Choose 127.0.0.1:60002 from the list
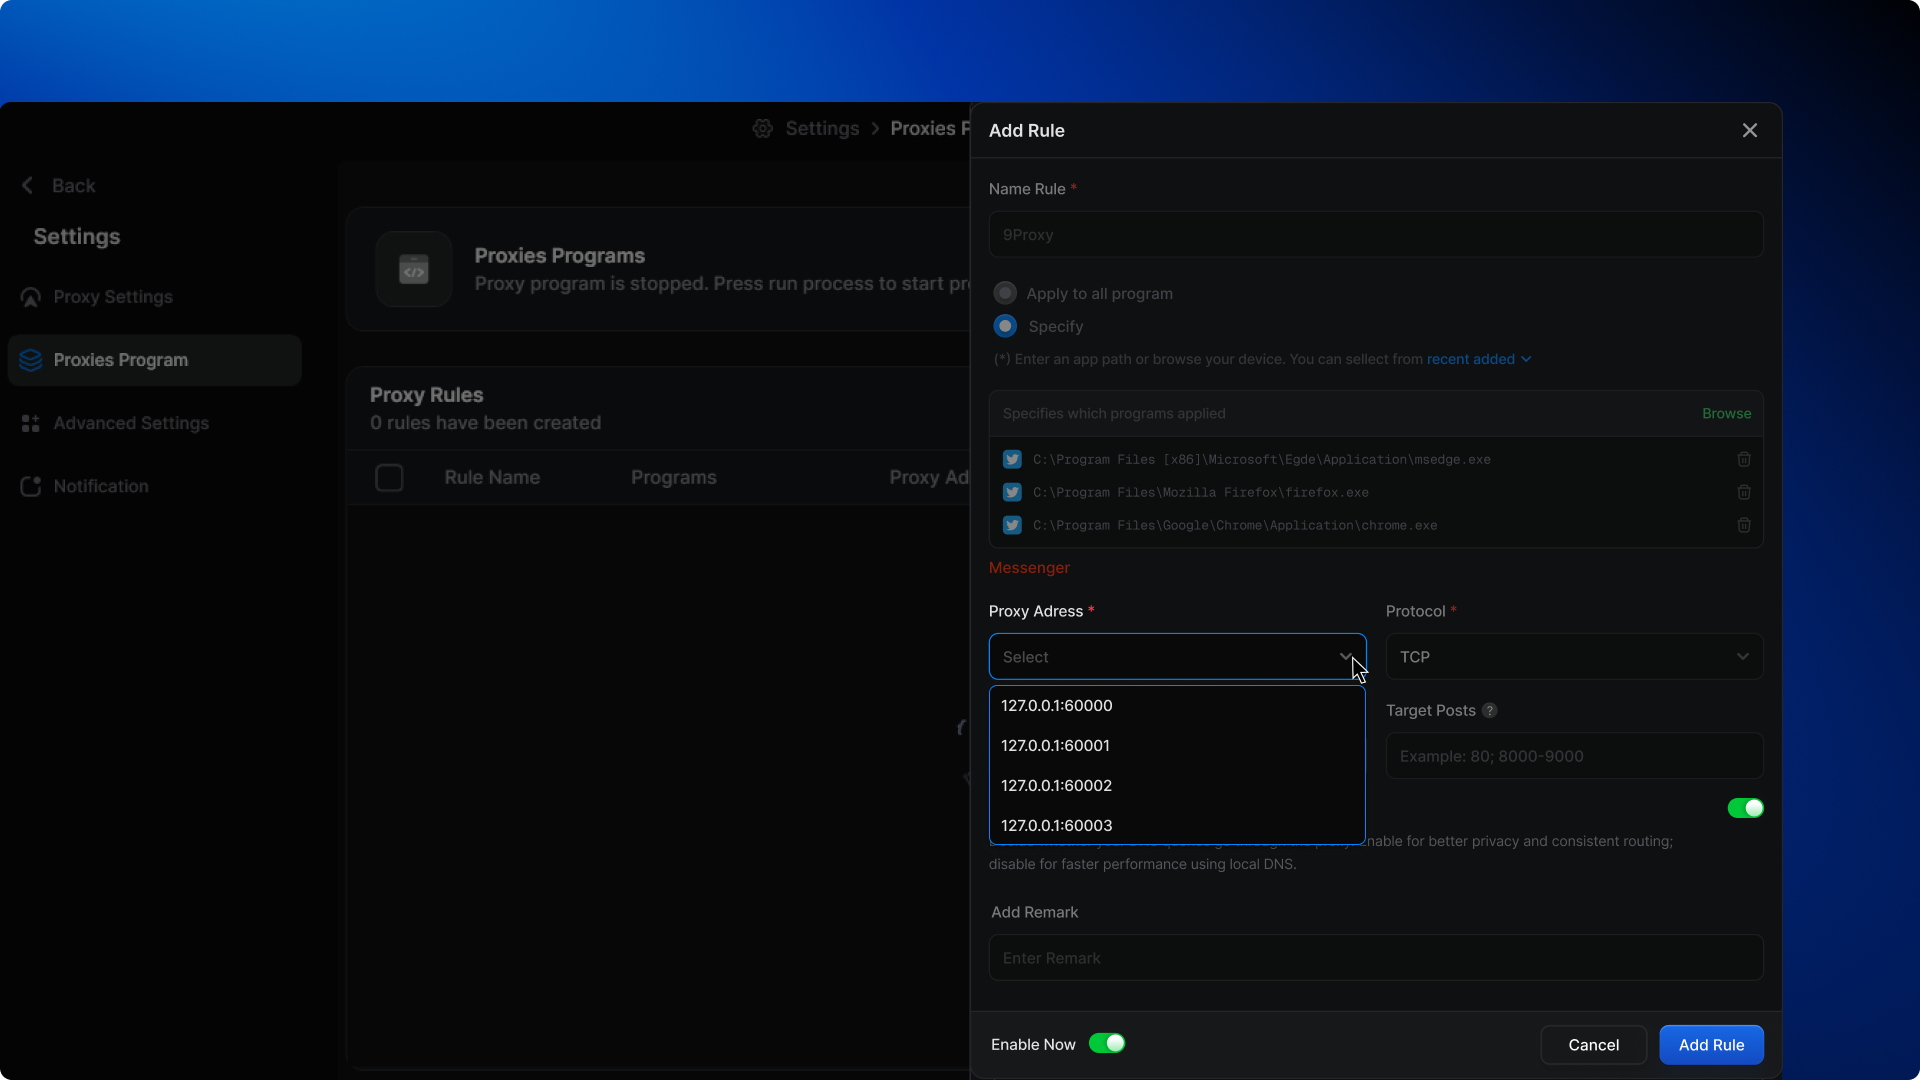This screenshot has height=1080, width=1920. [1057, 785]
